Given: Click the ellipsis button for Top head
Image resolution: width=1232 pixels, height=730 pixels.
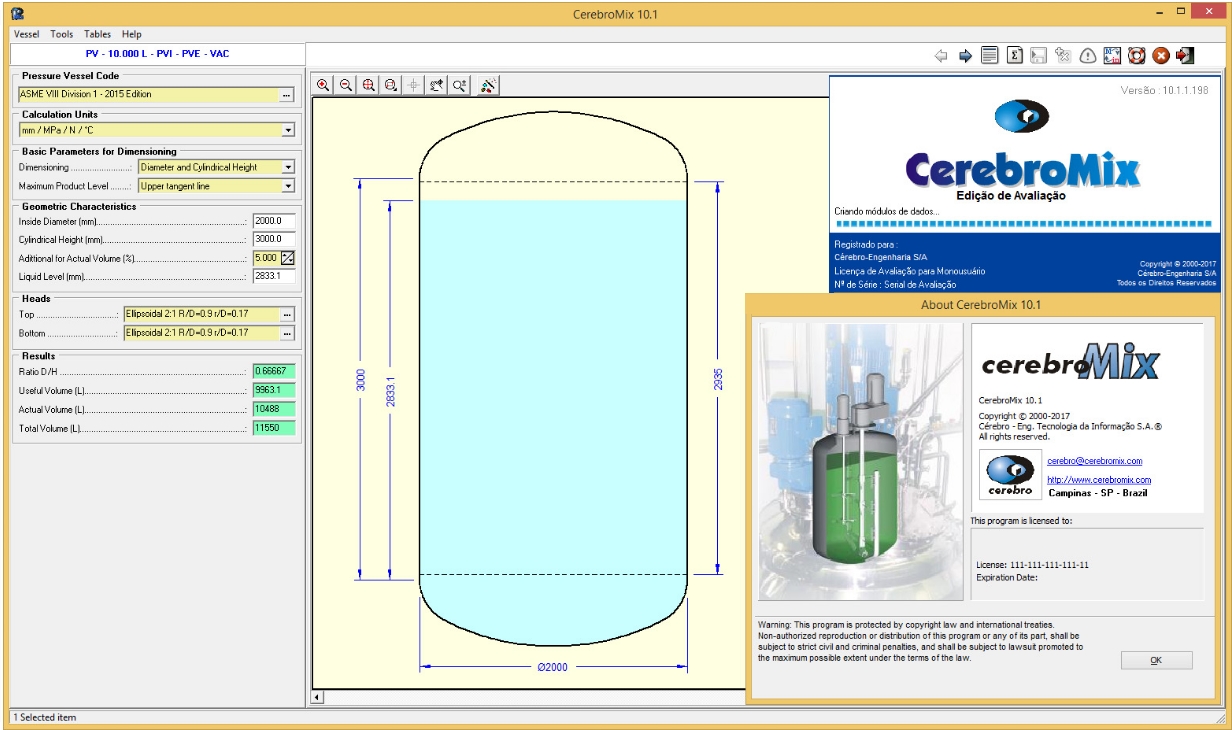Looking at the screenshot, I should pyautogui.click(x=287, y=314).
